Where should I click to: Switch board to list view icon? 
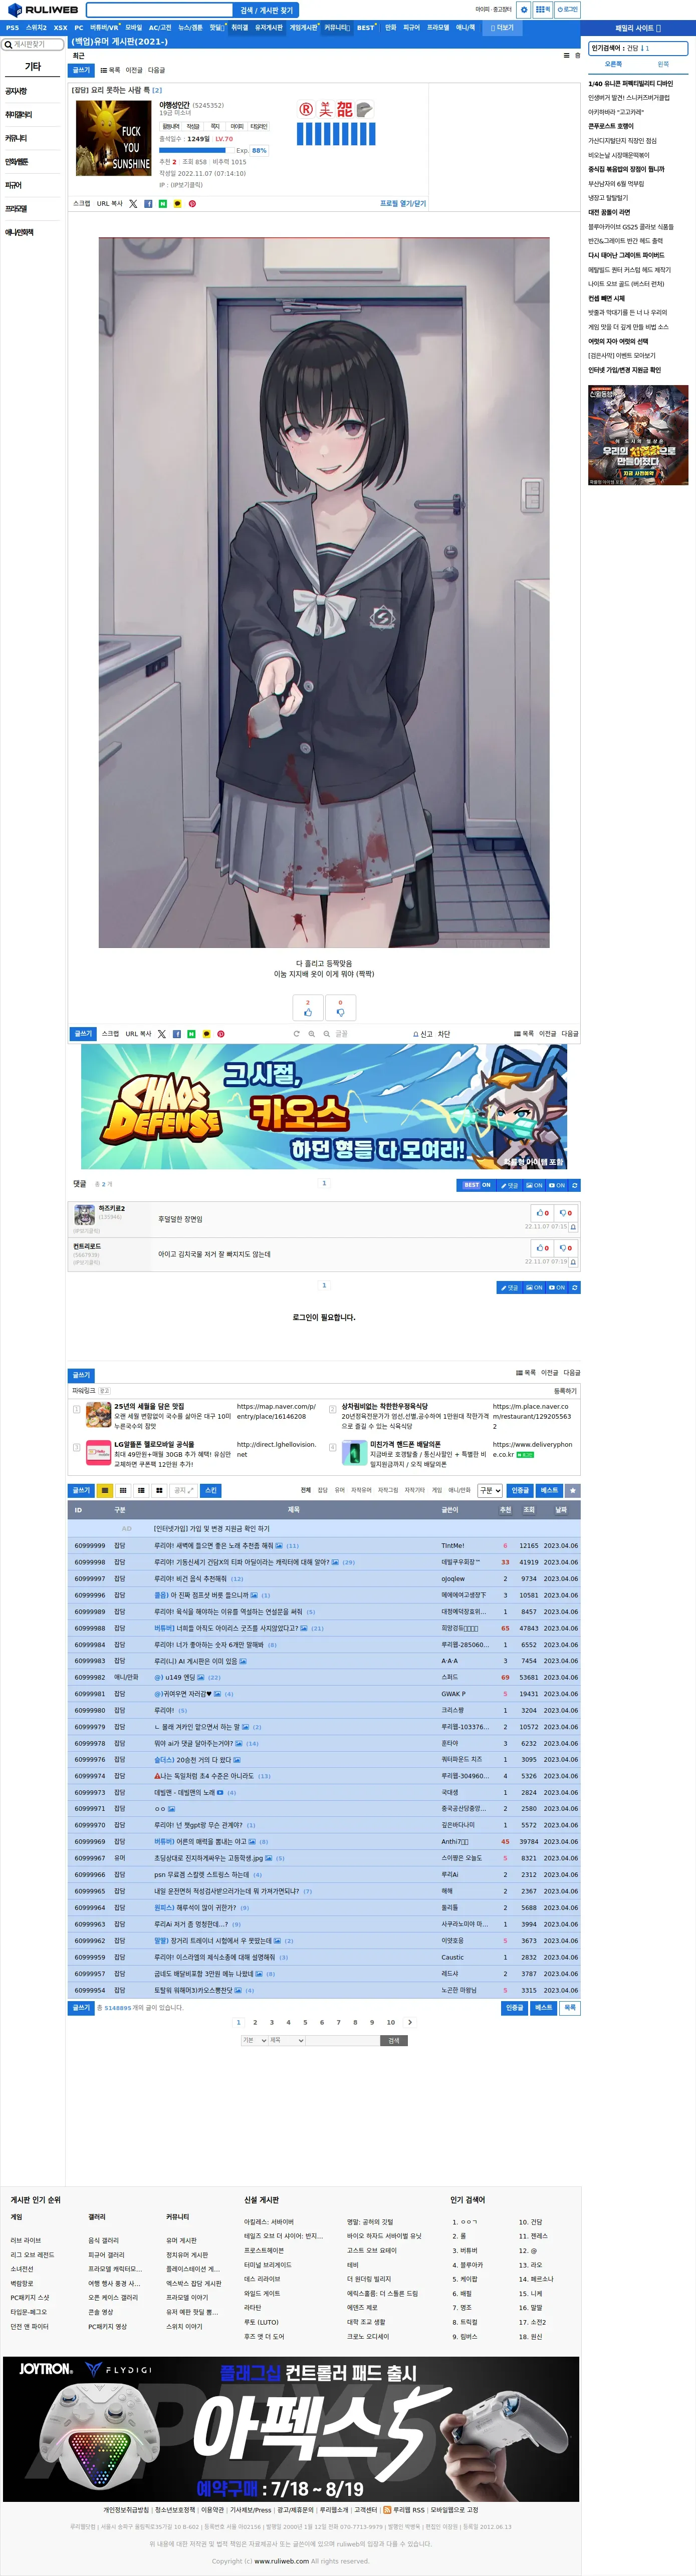pyautogui.click(x=105, y=1490)
